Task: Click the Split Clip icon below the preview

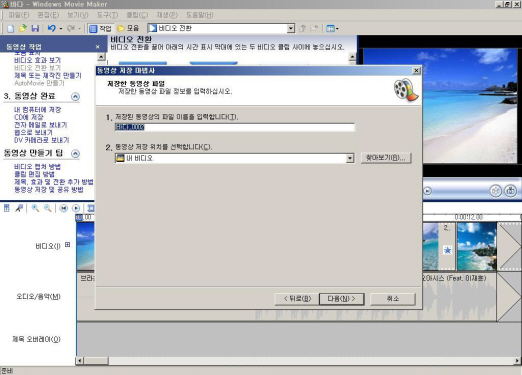Action: [x=496, y=191]
